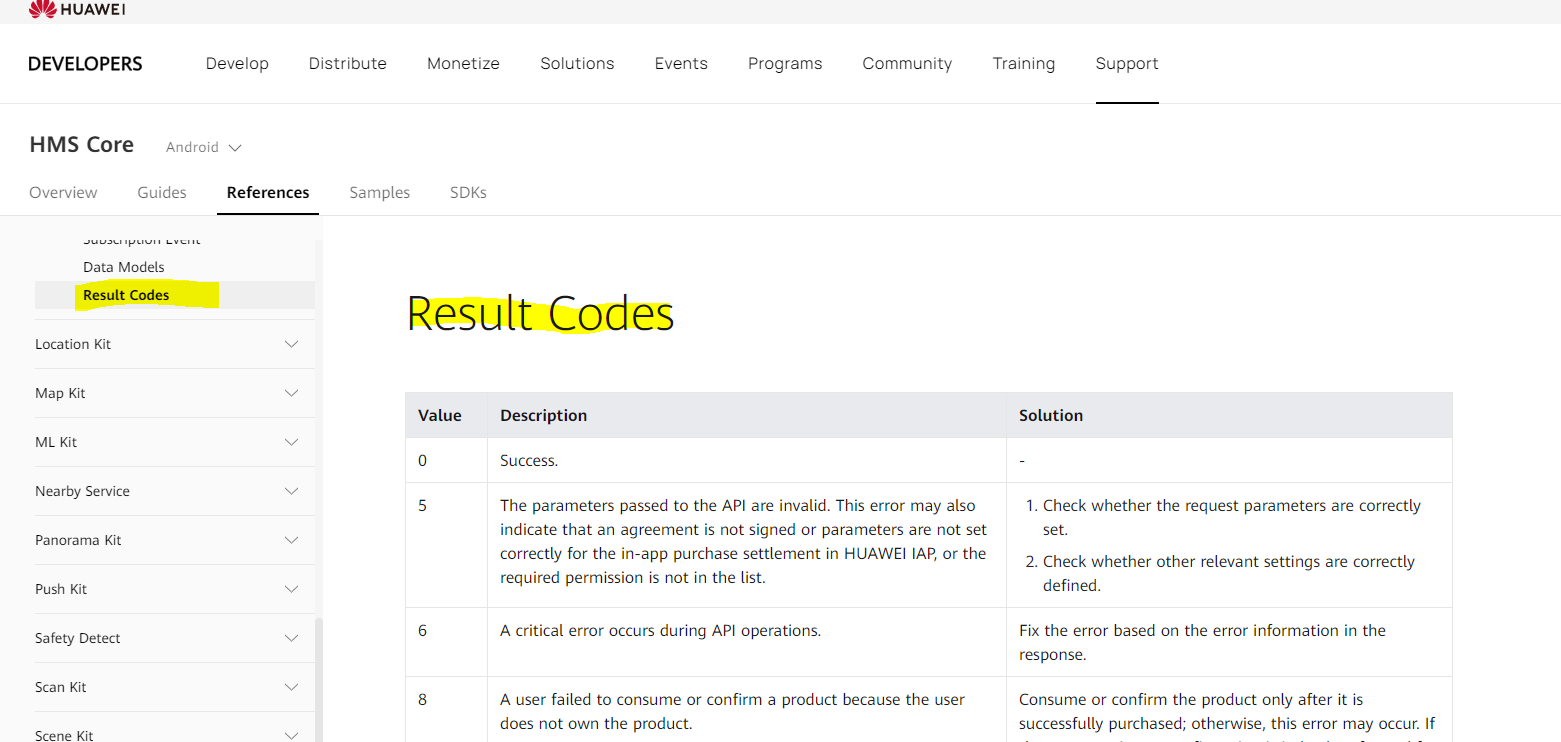Click the ML Kit label
The image size is (1561, 742).
(x=56, y=442)
